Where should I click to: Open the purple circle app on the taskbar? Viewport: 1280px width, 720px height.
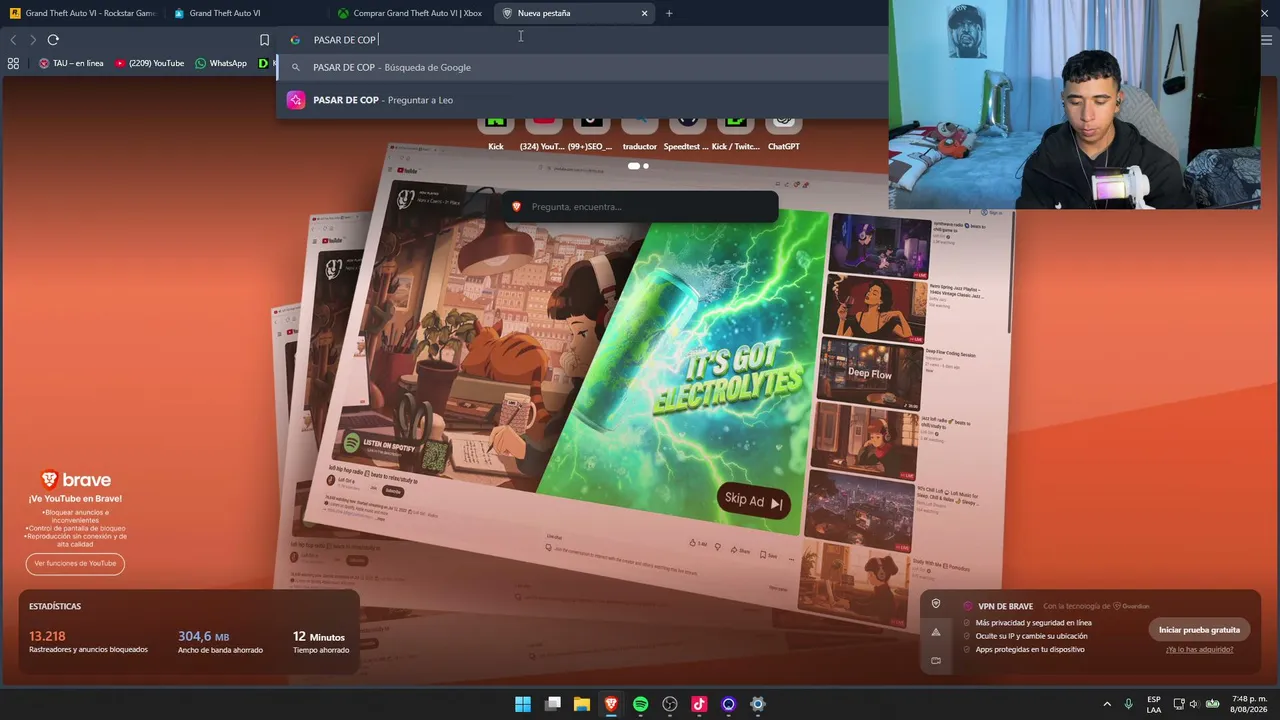click(729, 704)
